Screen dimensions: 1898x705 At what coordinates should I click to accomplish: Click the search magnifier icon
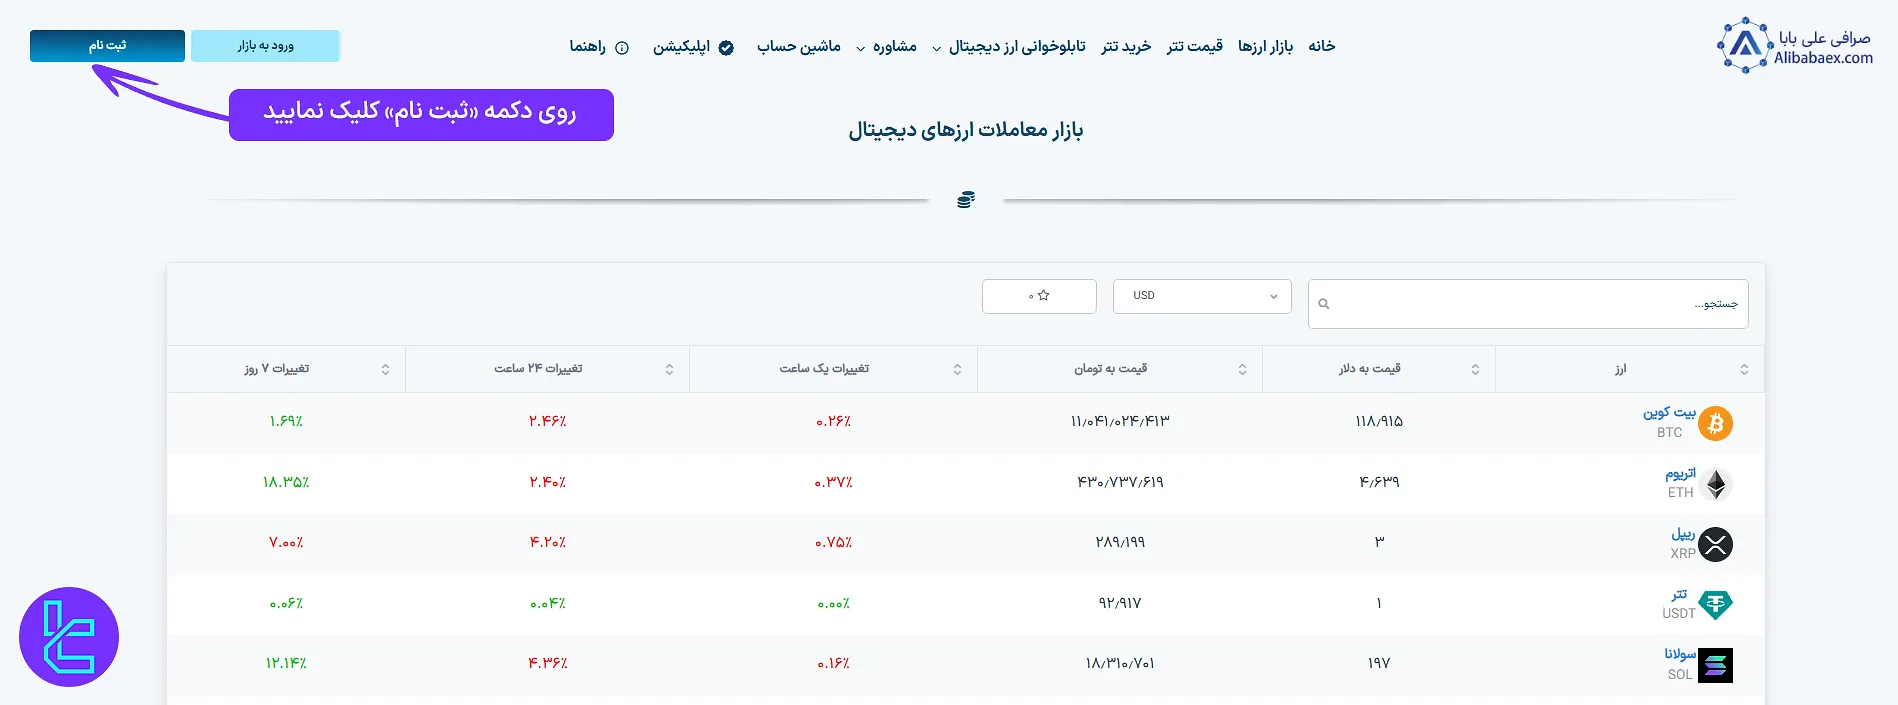(x=1324, y=304)
